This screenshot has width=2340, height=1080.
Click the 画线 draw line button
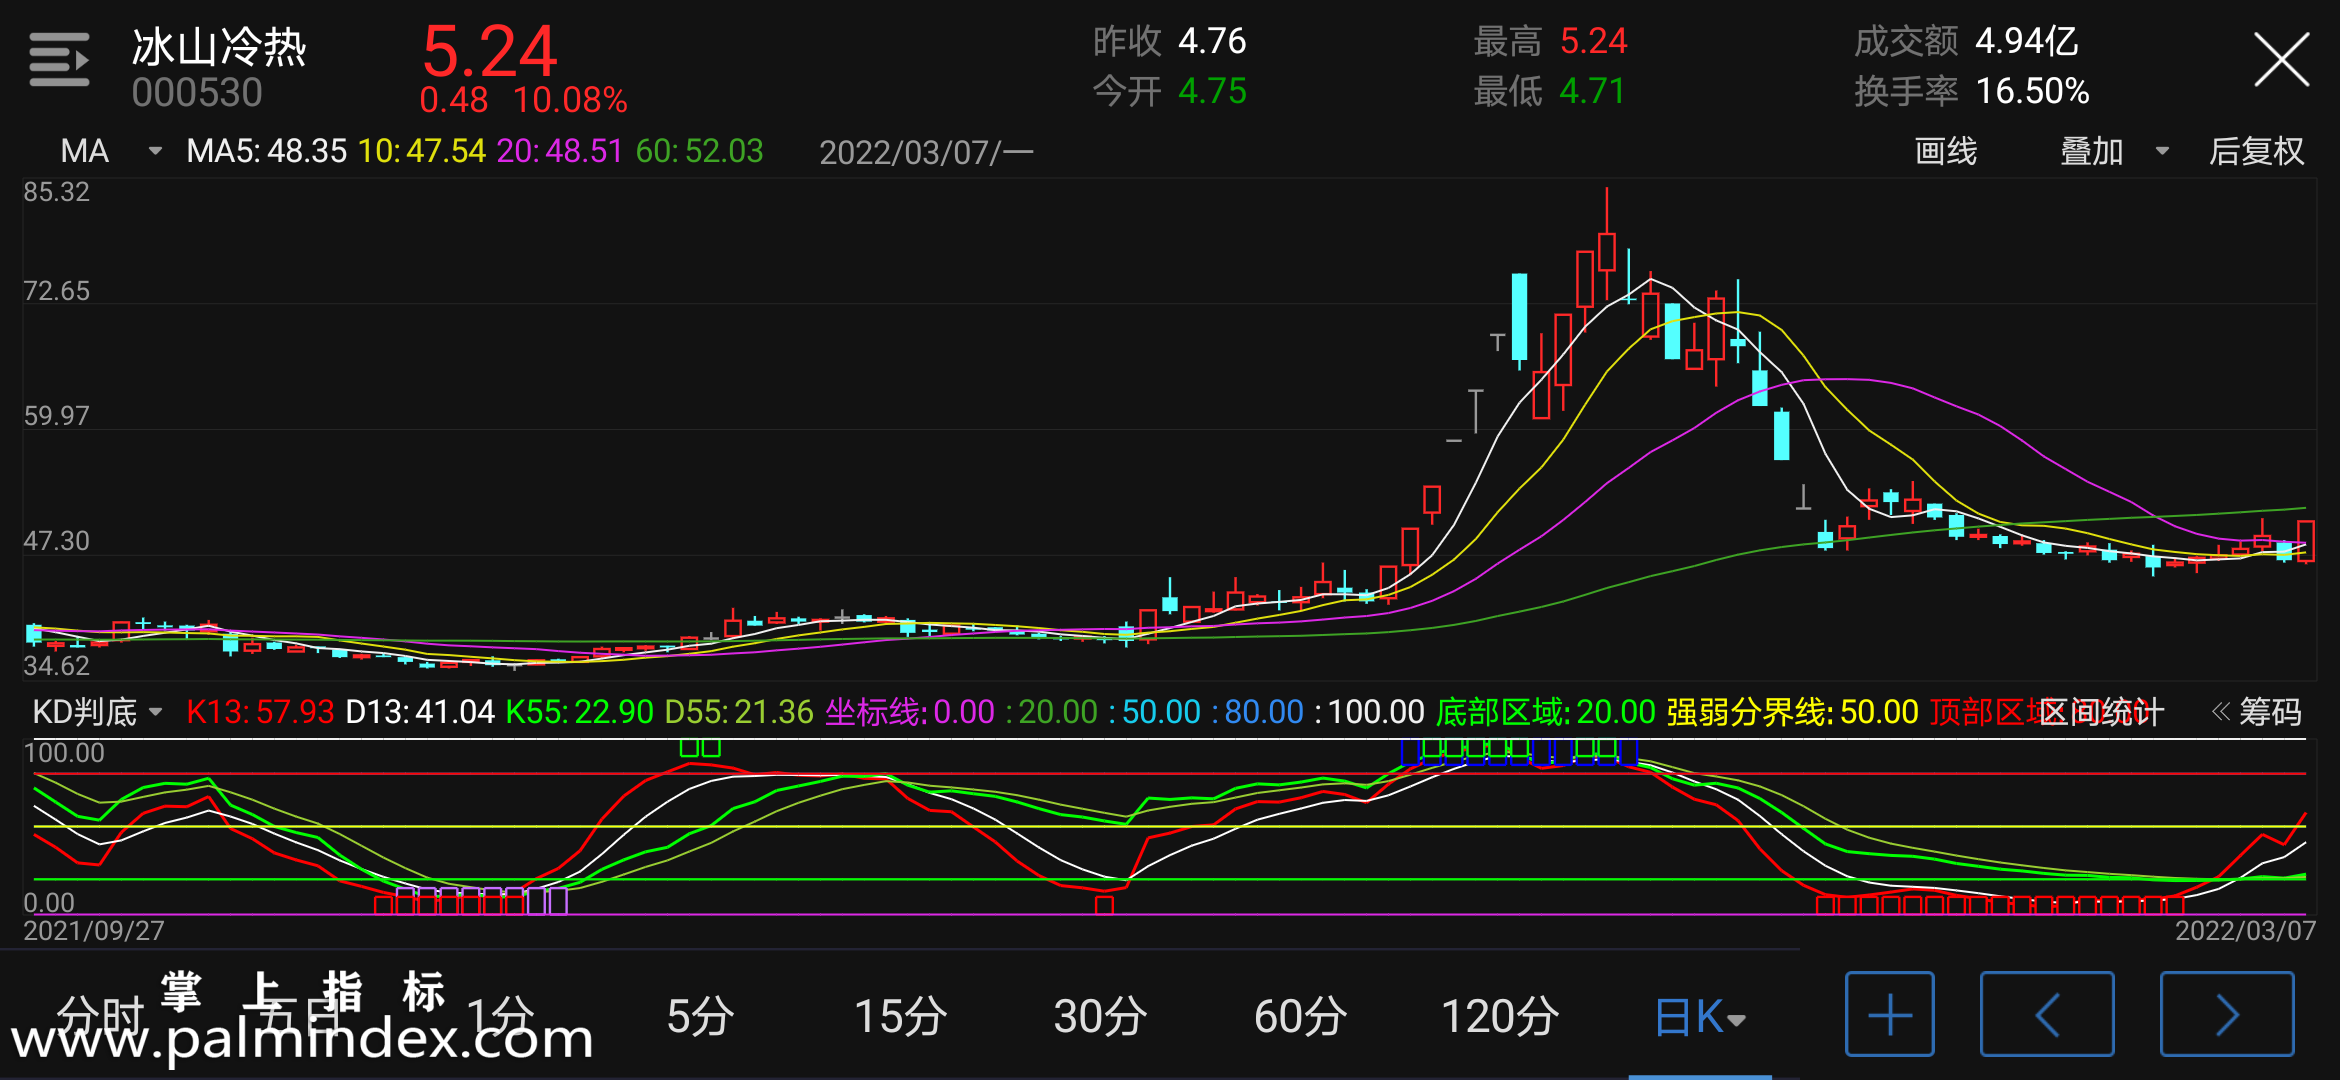click(x=1945, y=151)
